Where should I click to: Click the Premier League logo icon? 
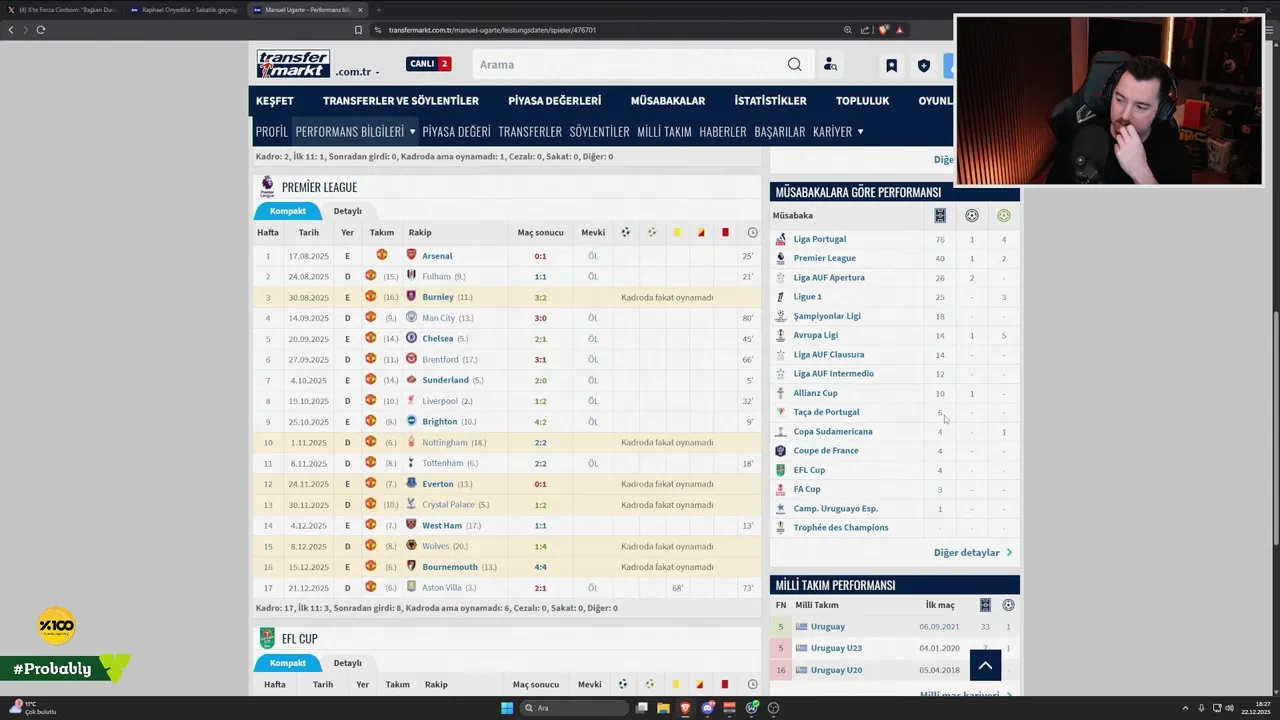pos(267,187)
